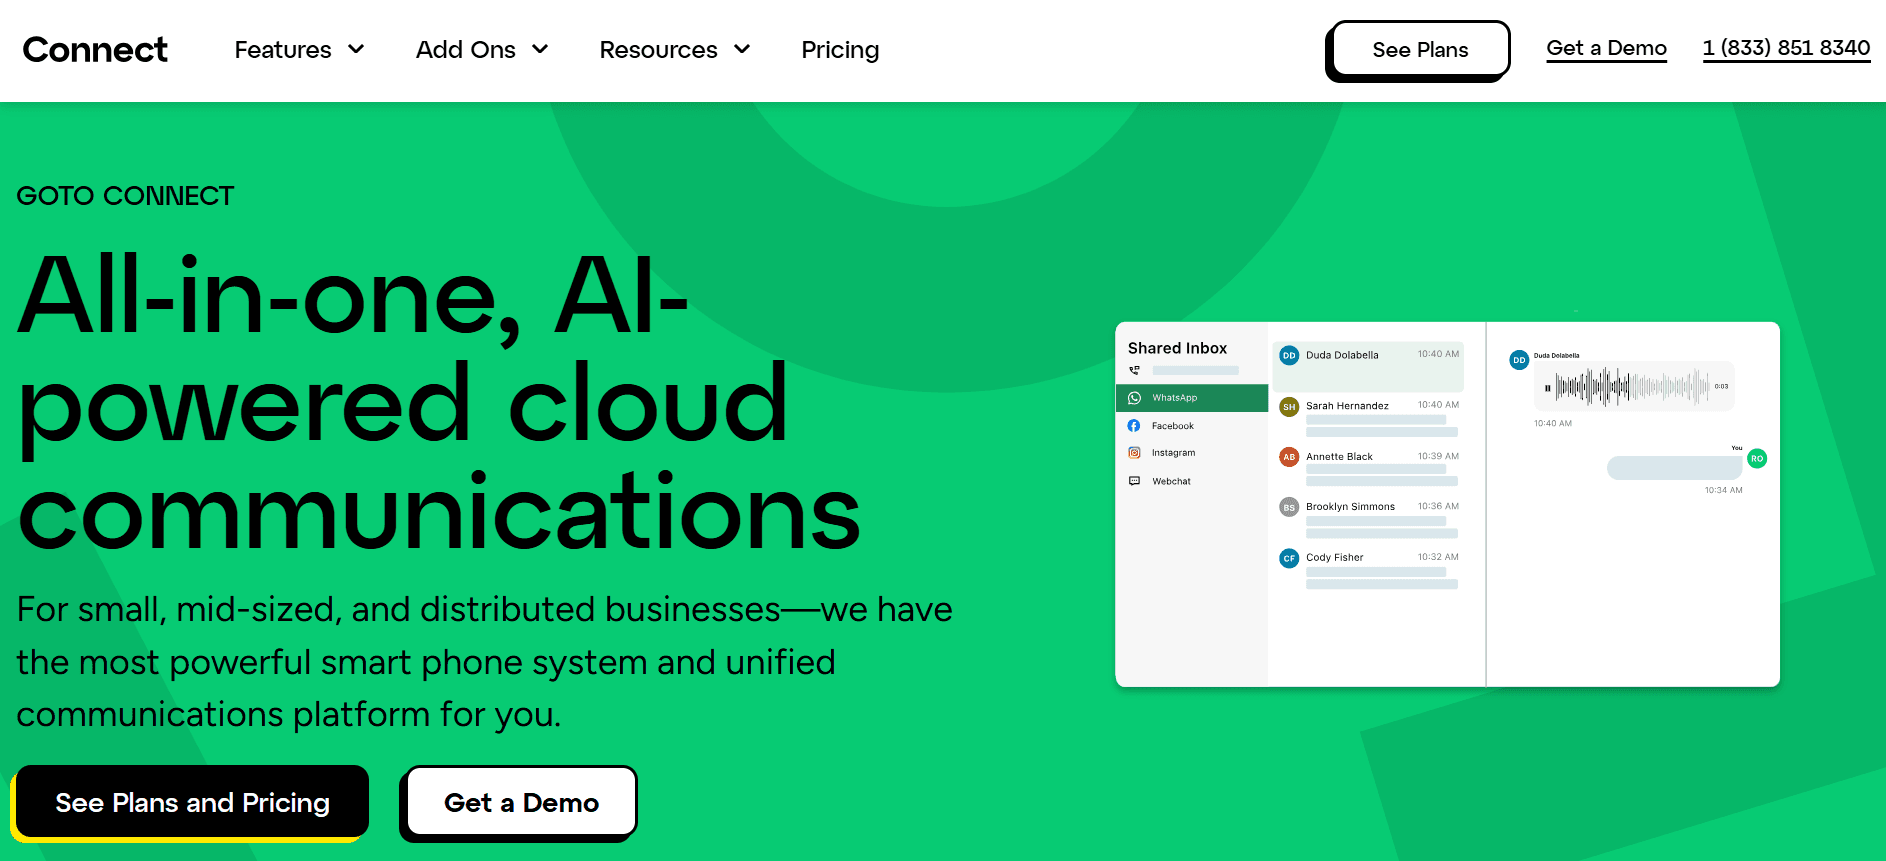Click the green RO avatar in the chat
Viewport: 1886px width, 861px height.
tap(1757, 459)
